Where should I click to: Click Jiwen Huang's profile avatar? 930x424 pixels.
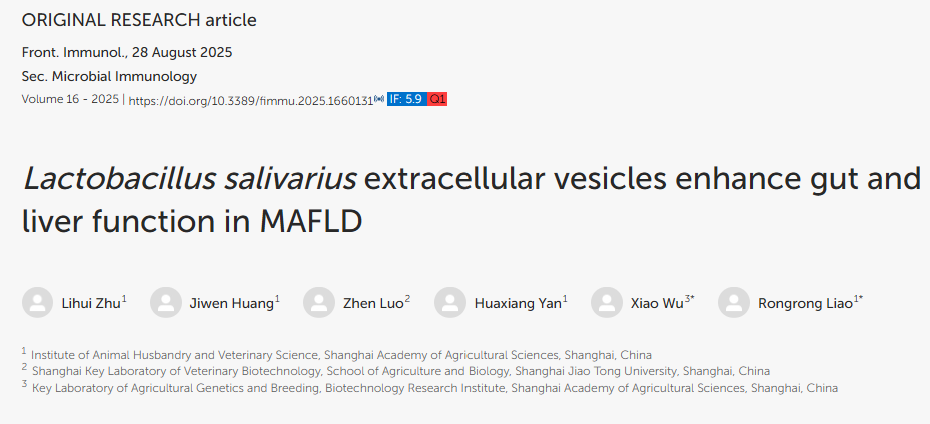coord(165,302)
